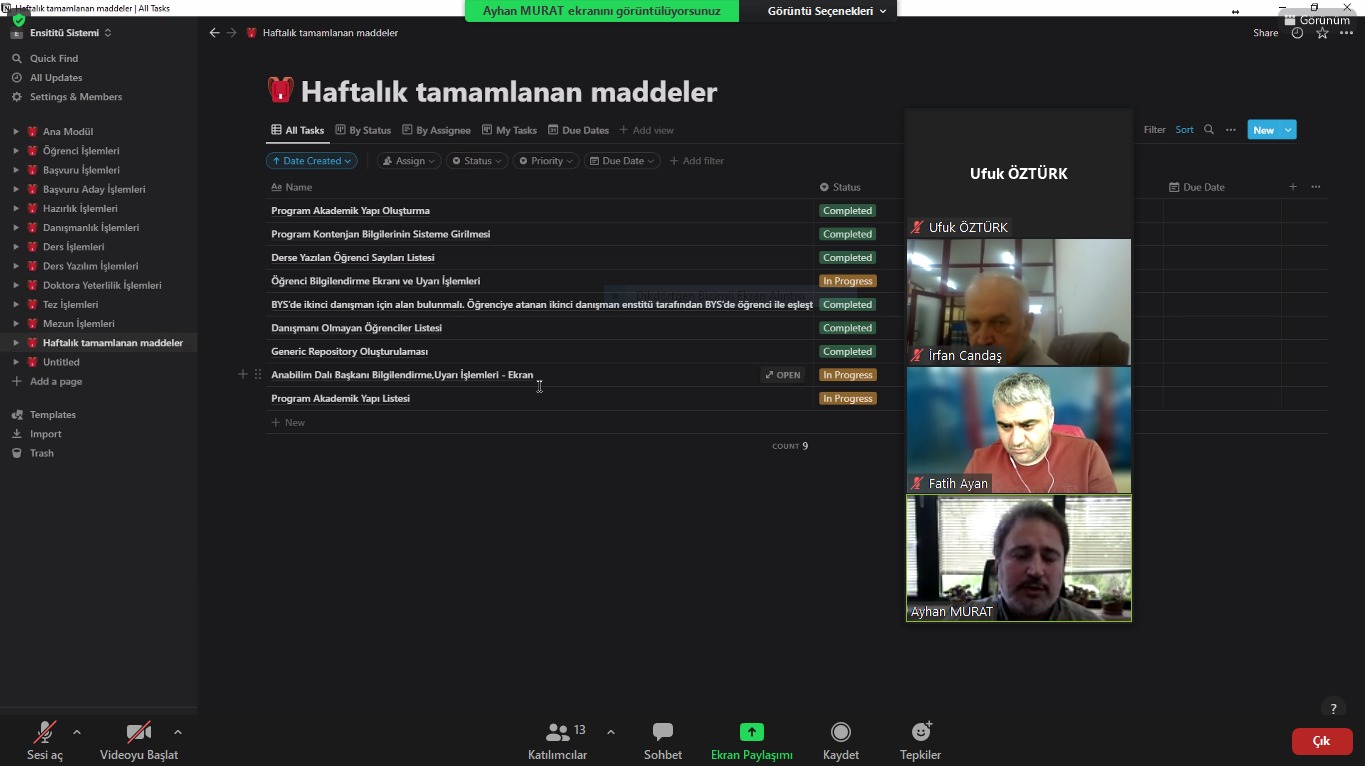The image size is (1365, 766).
Task: Click the search icon in table toolbar
Action: tap(1209, 130)
